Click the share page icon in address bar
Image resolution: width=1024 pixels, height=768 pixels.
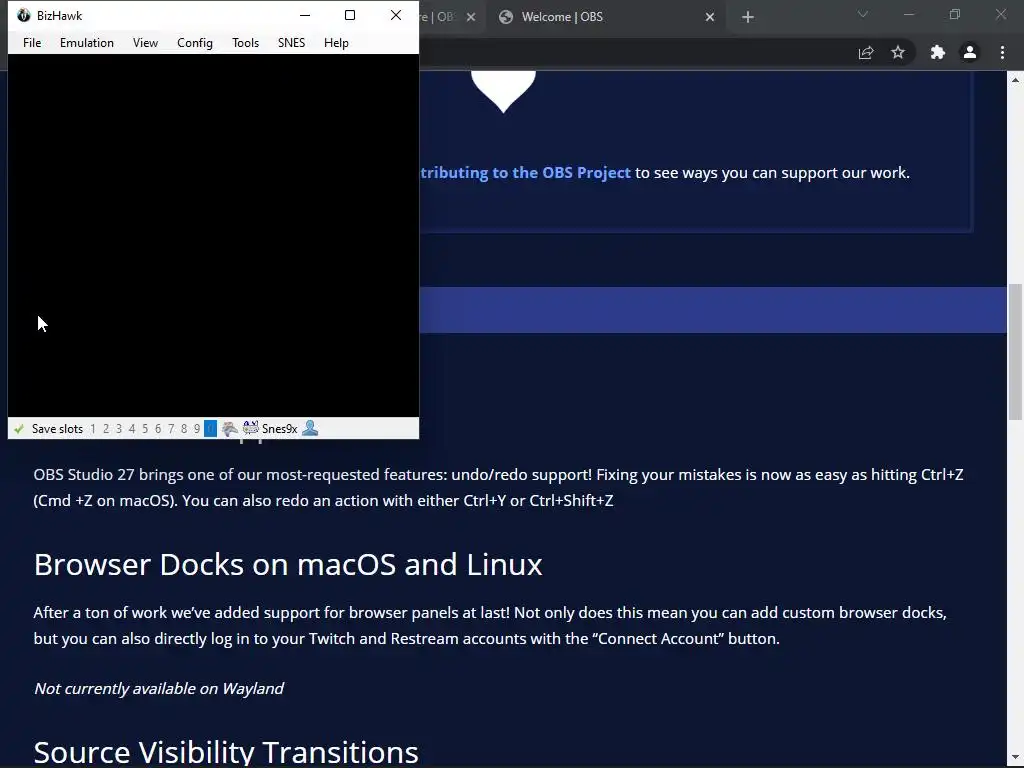[866, 53]
